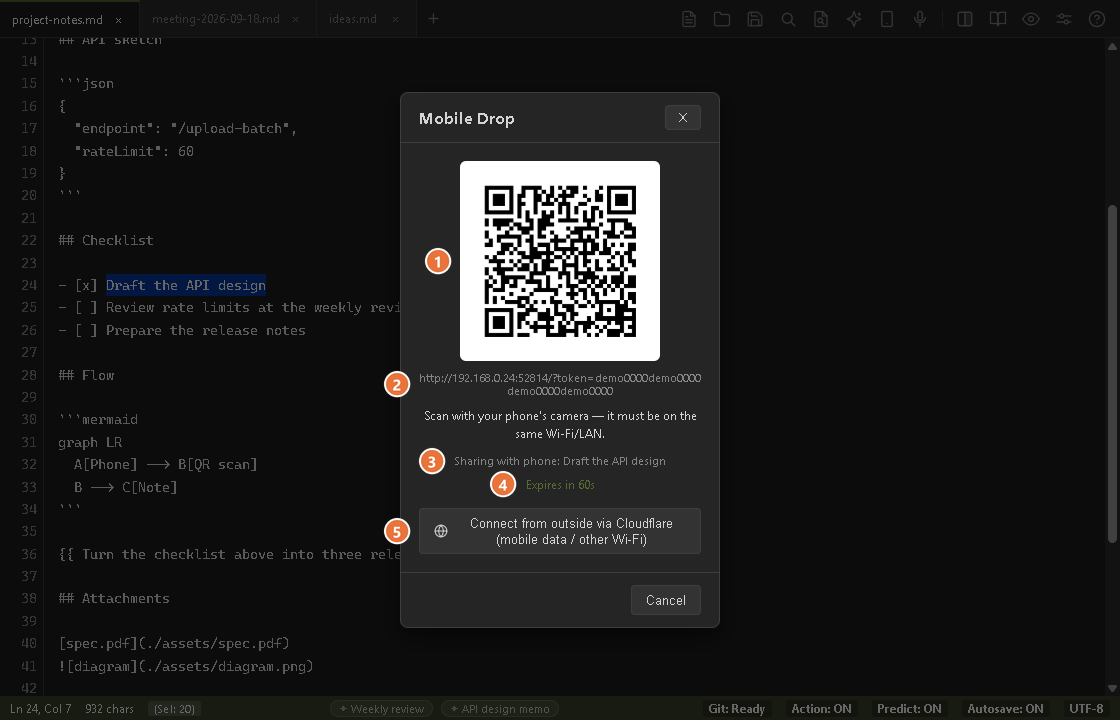The image size is (1120, 720).
Task: Toggle split view columns icon
Action: [964, 19]
